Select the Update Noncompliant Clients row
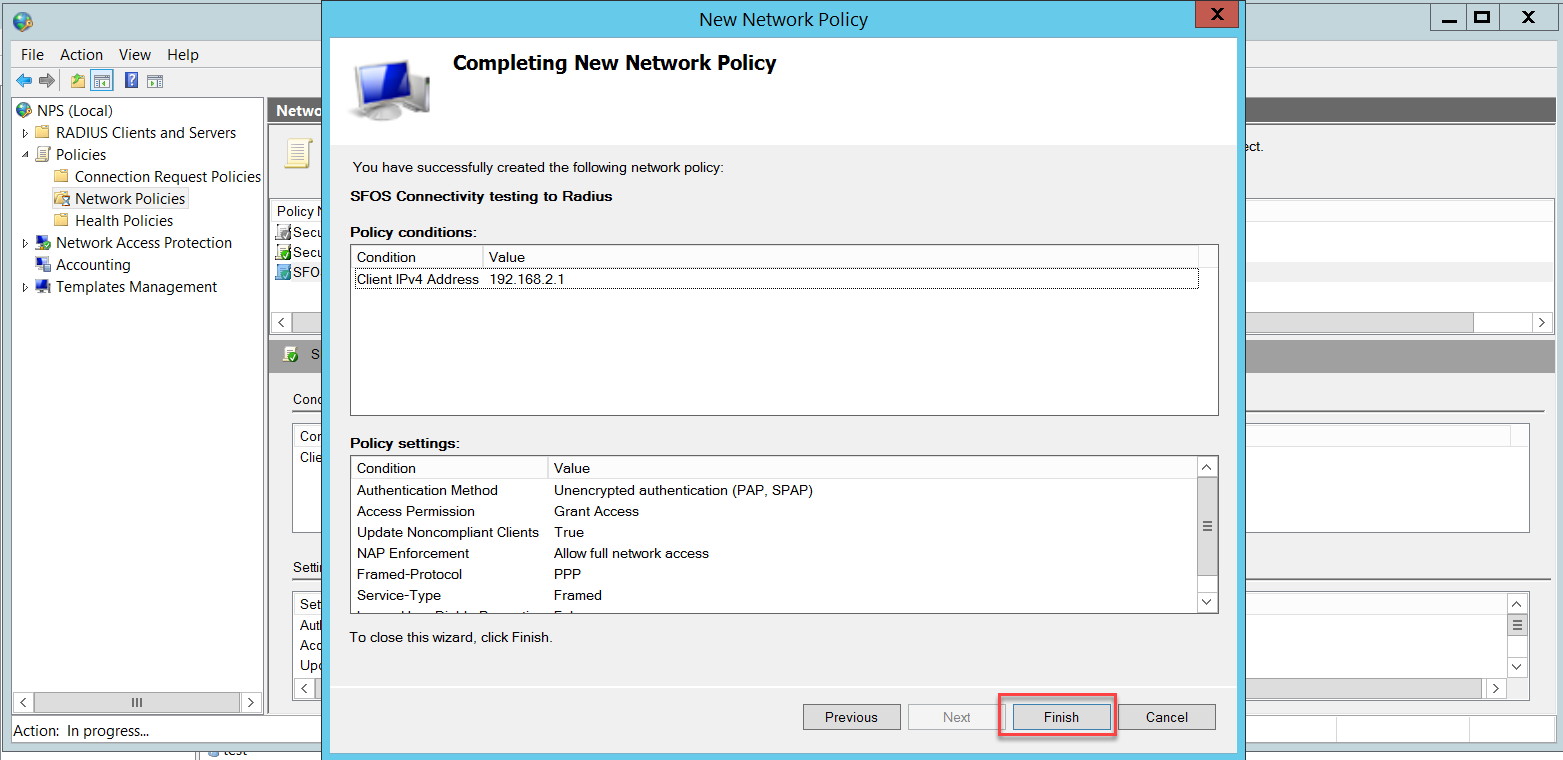The image size is (1563, 760). pyautogui.click(x=774, y=532)
